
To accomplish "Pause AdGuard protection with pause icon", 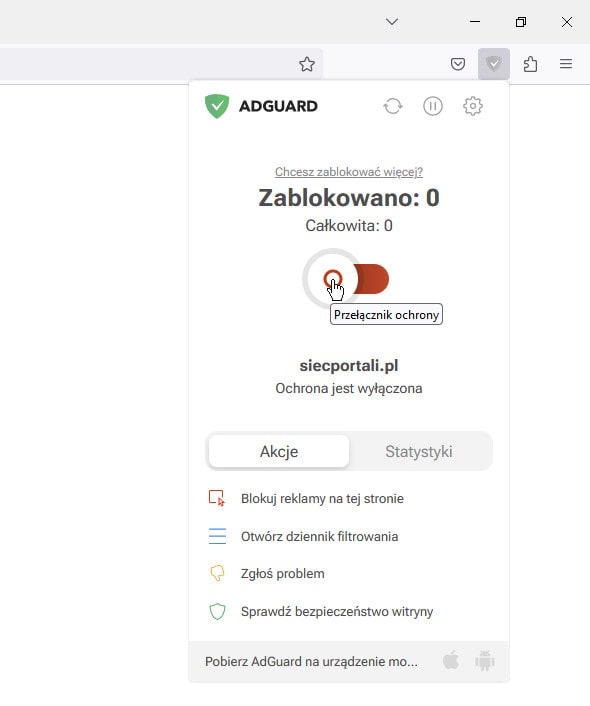I will coord(433,106).
